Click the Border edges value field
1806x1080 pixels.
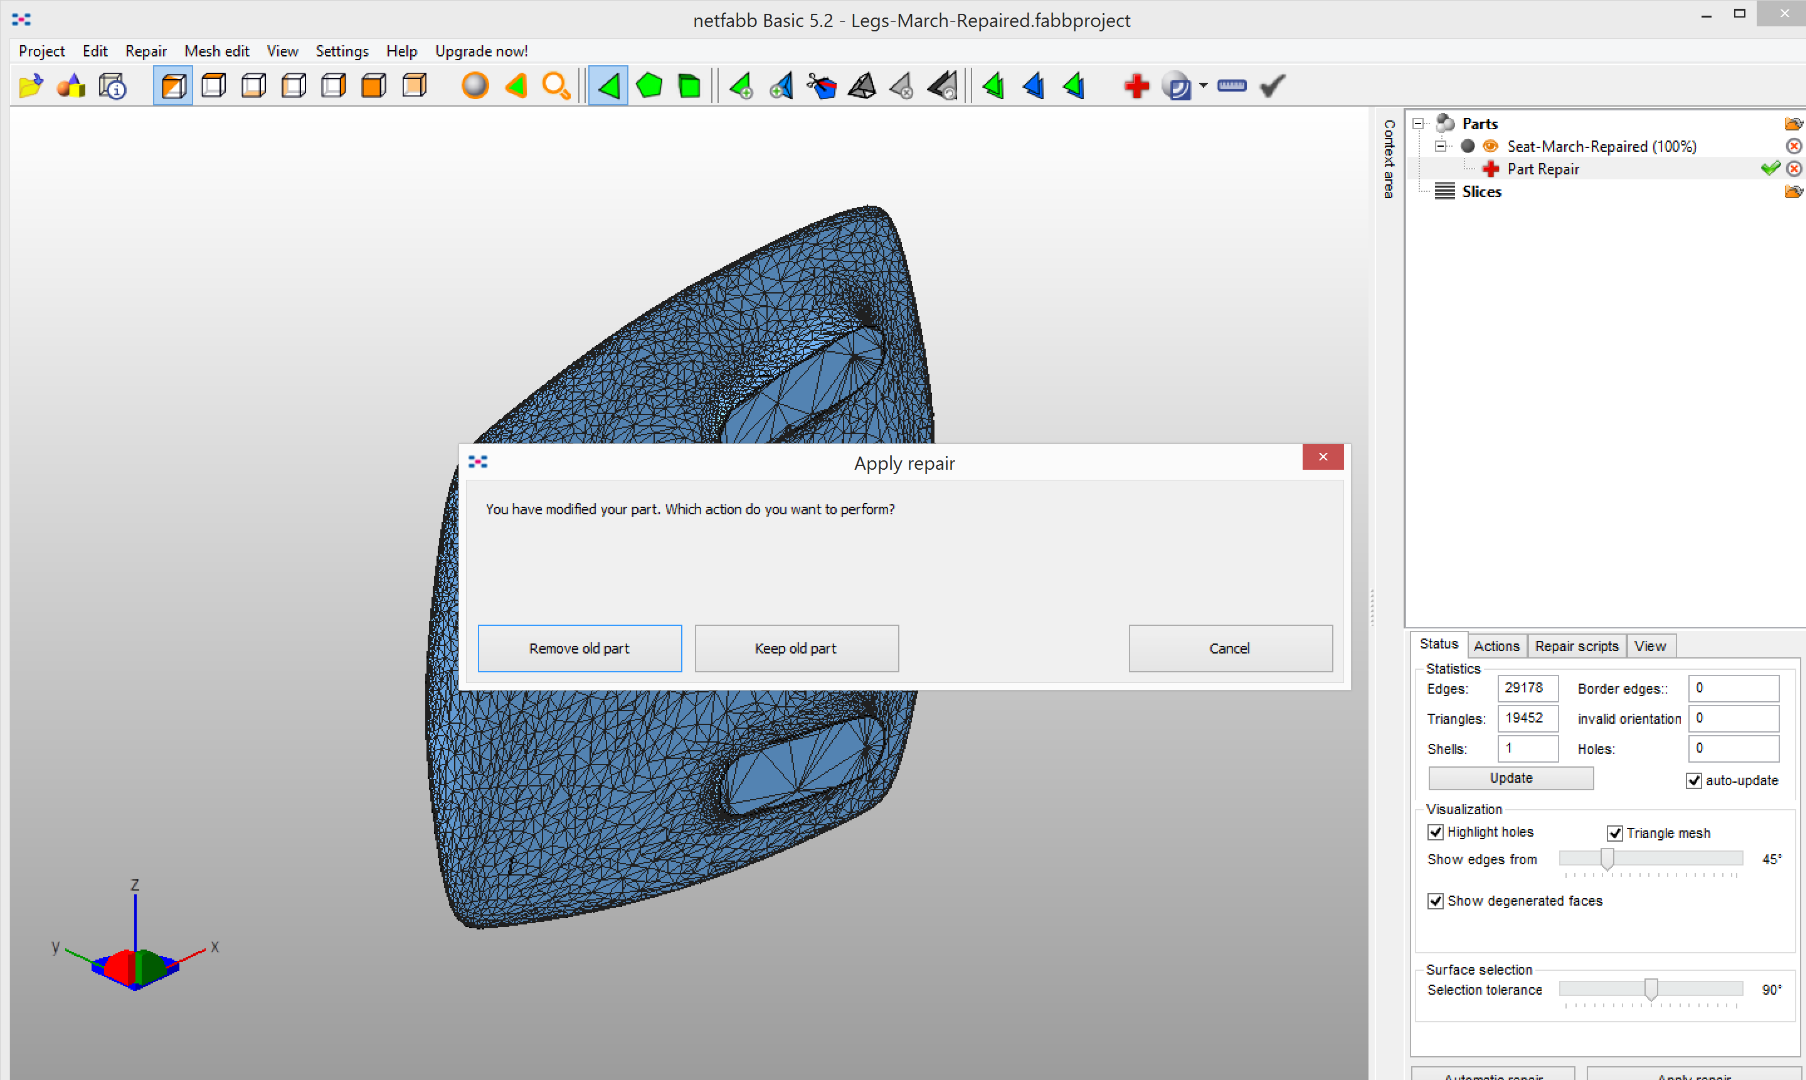[1734, 688]
